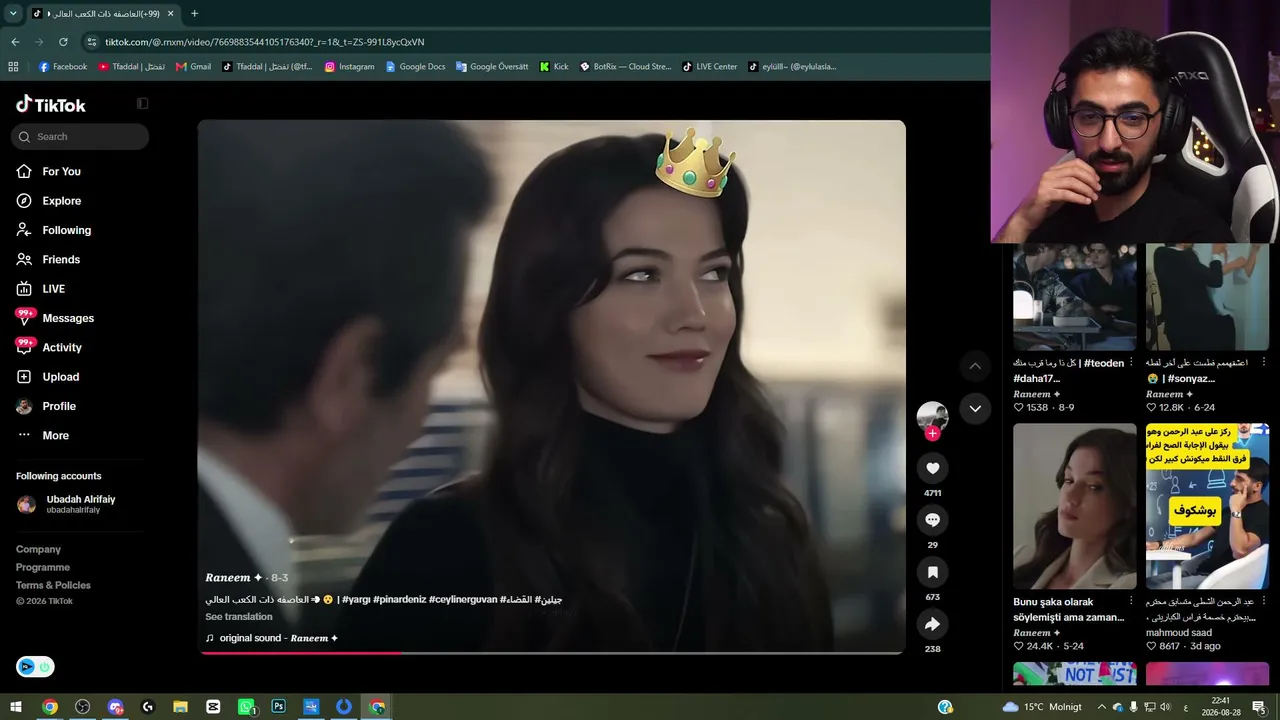Toggle the floating blue pill switch at bottom-left
The width and height of the screenshot is (1280, 720).
click(x=35, y=667)
